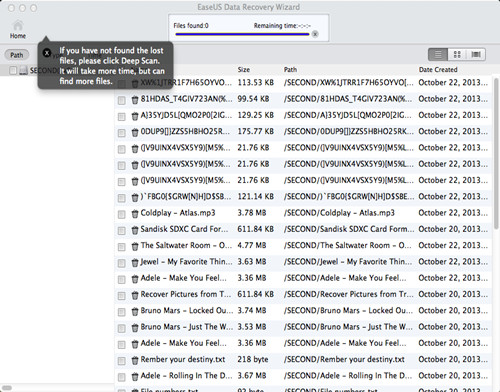Click trash icon of Coldplay - Atlas.mp3
Image resolution: width=500 pixels, height=392 pixels.
135,214
